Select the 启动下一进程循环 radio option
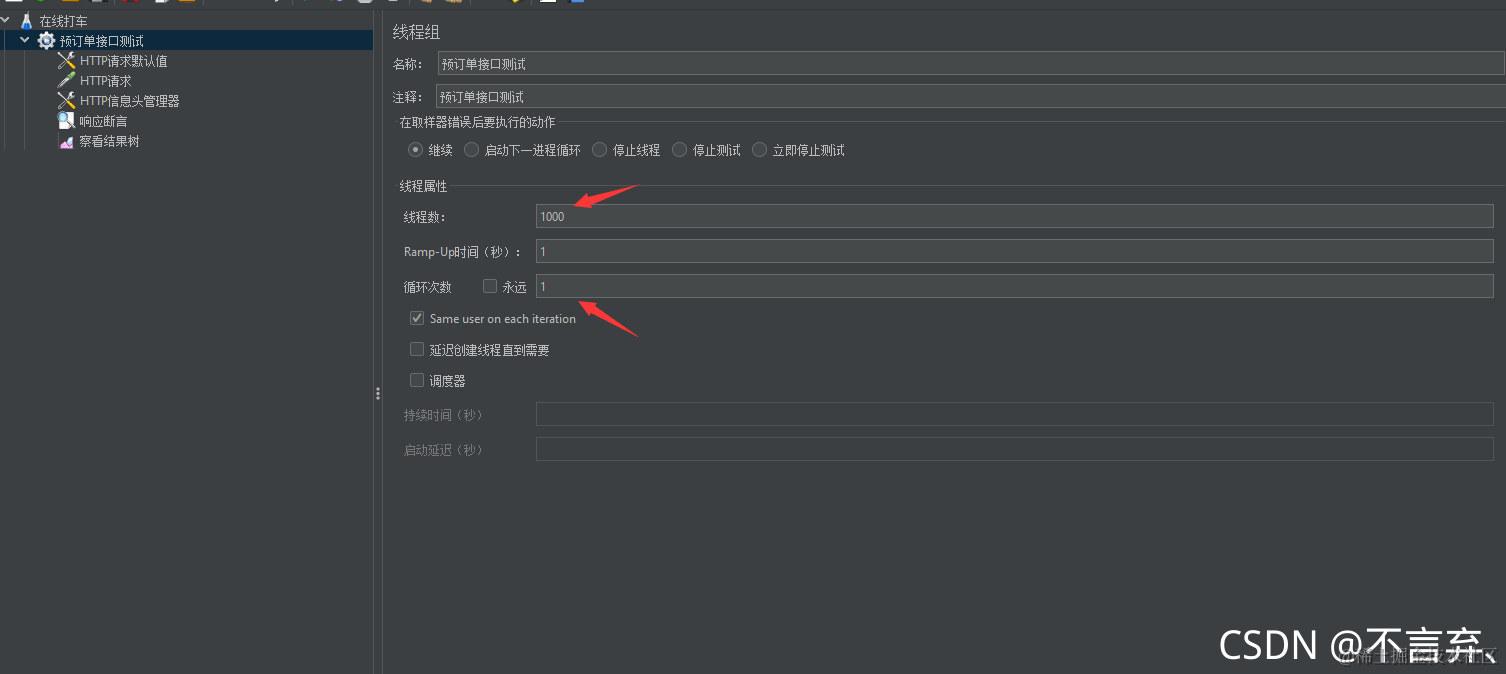Screen dimensions: 1506x674 pyautogui.click(x=472, y=150)
